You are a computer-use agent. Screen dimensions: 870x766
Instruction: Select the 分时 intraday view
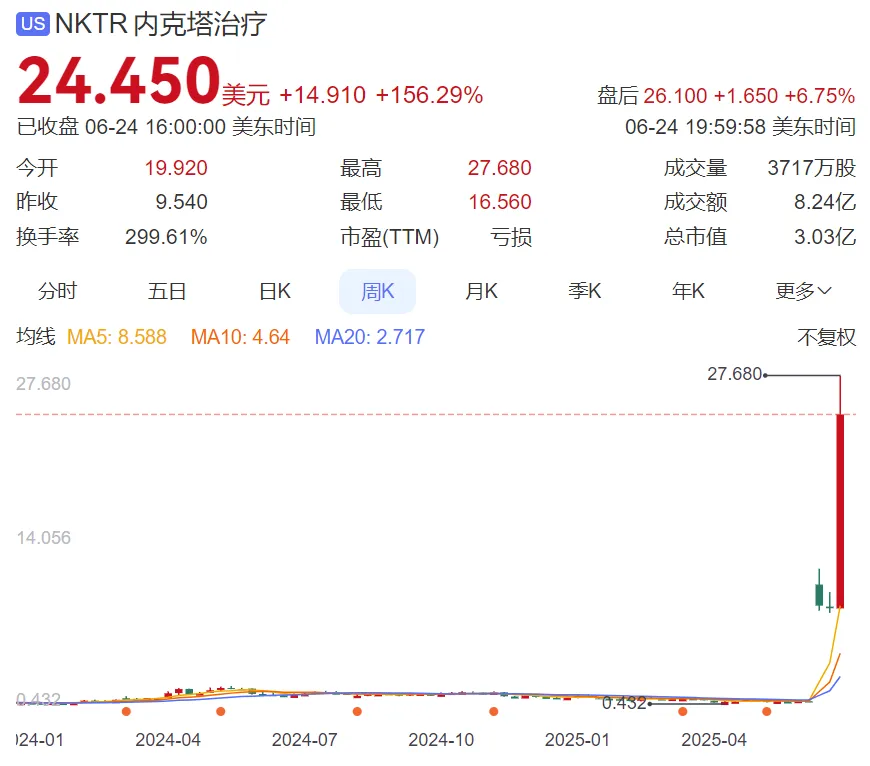pyautogui.click(x=57, y=292)
